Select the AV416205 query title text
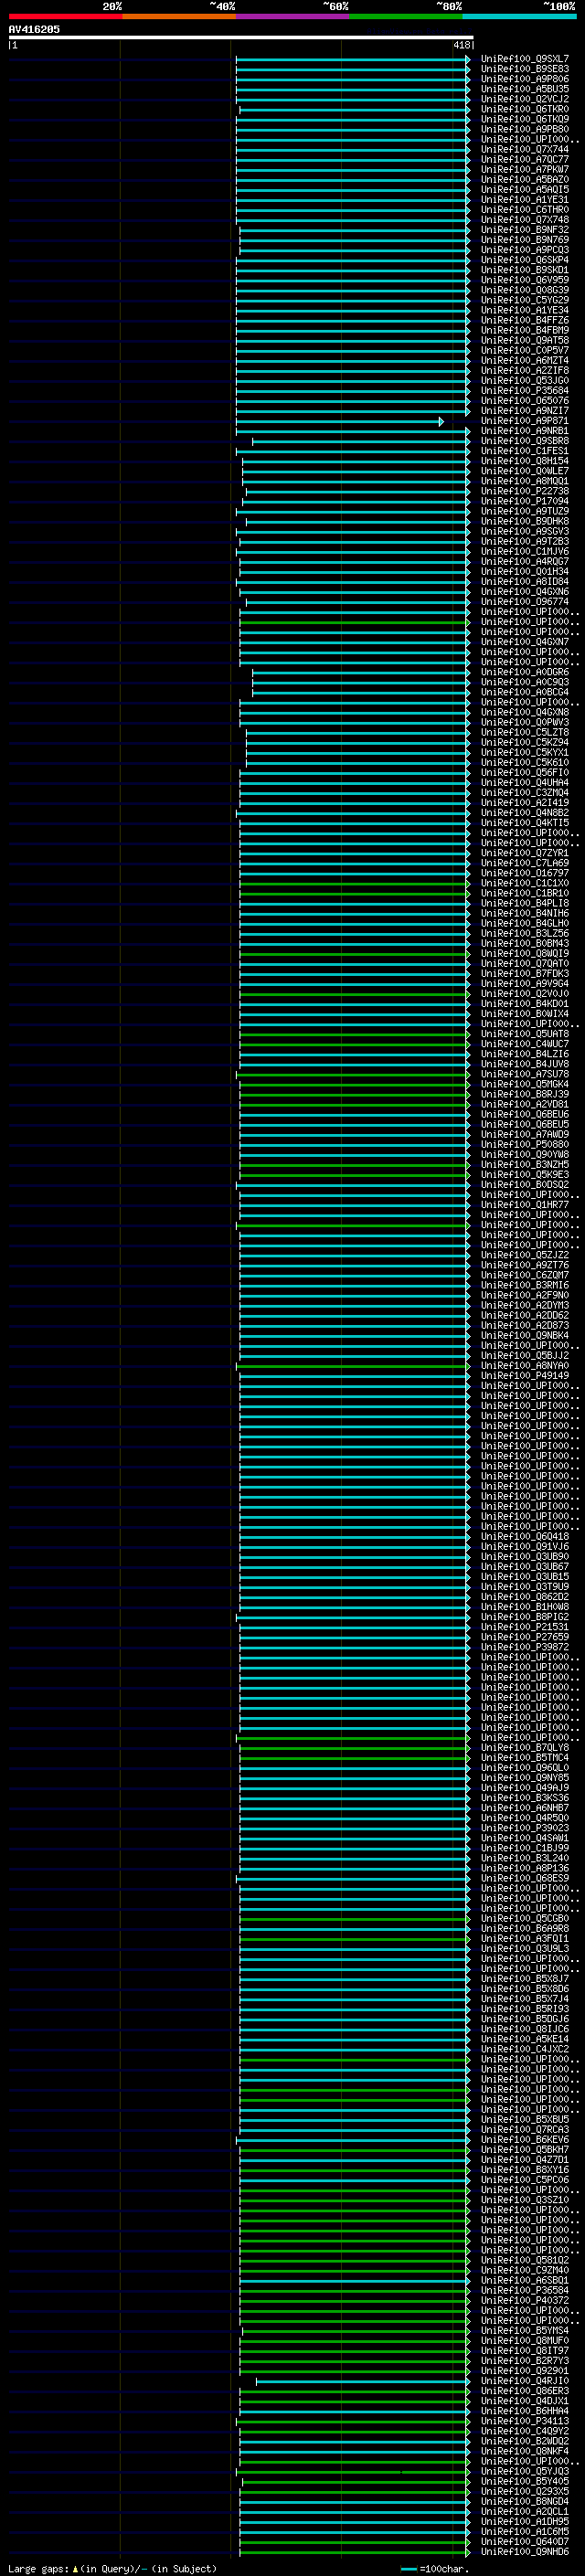 [34, 29]
